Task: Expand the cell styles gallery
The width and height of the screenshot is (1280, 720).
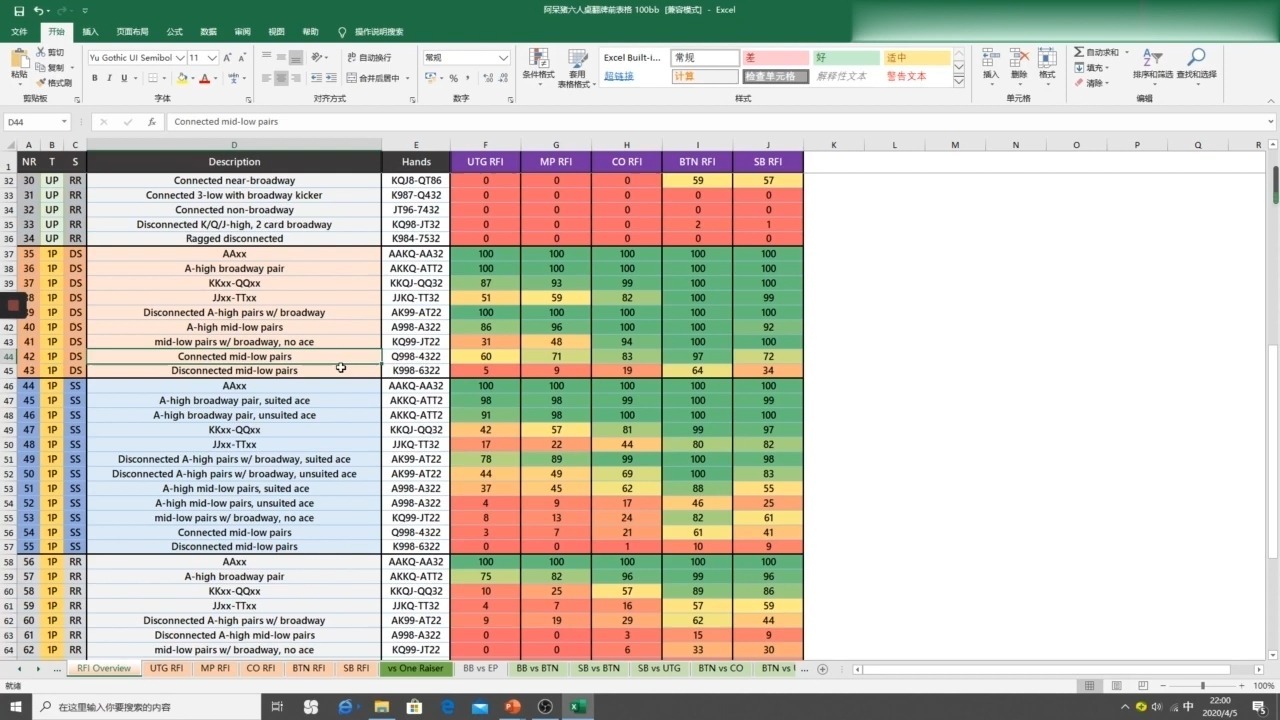Action: [x=959, y=81]
